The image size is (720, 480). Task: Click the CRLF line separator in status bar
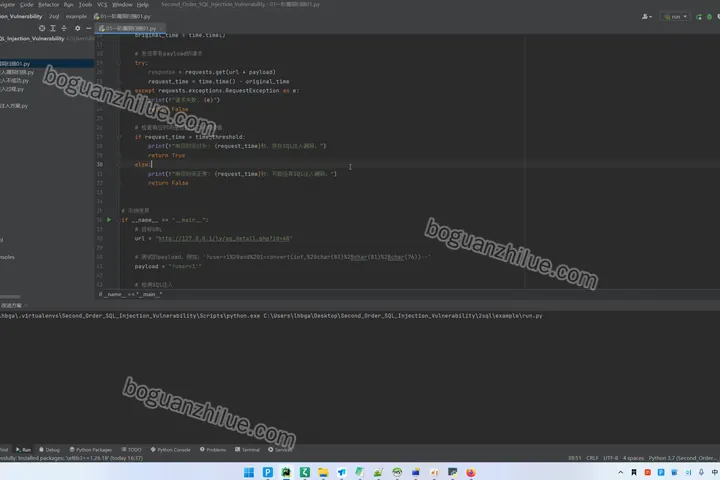pyautogui.click(x=592, y=458)
